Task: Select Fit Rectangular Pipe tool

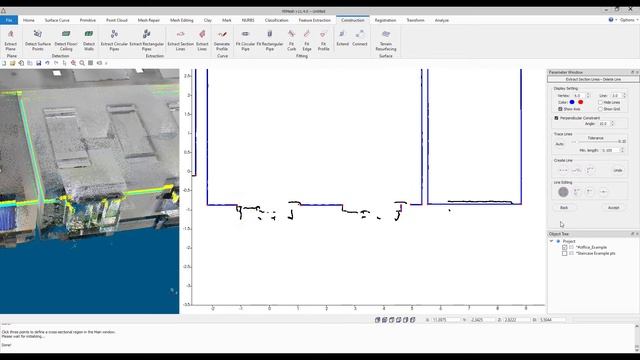Action: click(x=270, y=40)
